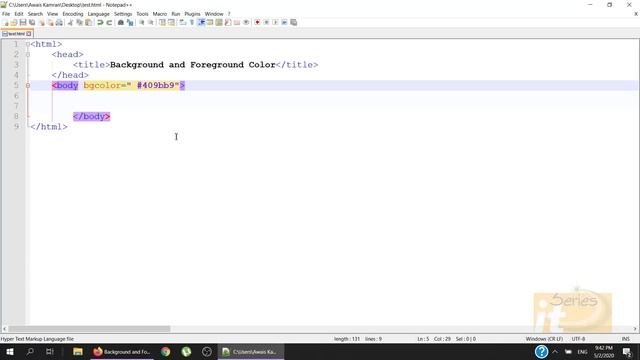640x360 pixels.
Task: Select the test.html document tab
Action: (x=16, y=34)
